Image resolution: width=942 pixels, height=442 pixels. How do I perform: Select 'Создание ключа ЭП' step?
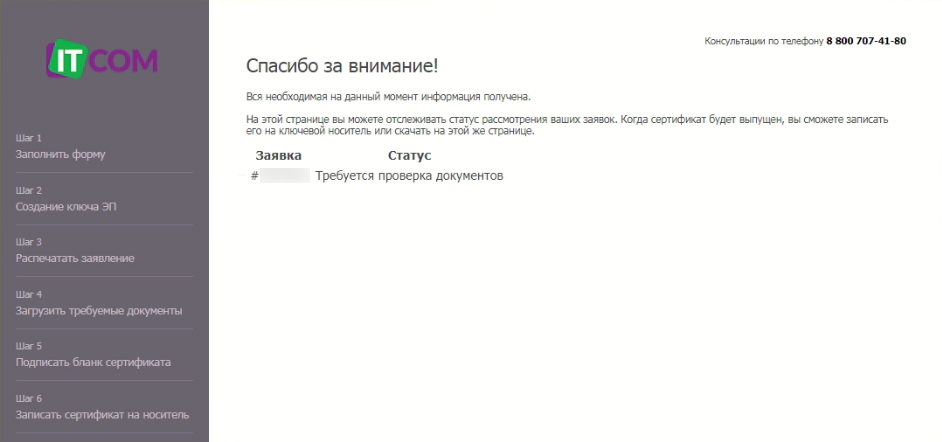(67, 206)
